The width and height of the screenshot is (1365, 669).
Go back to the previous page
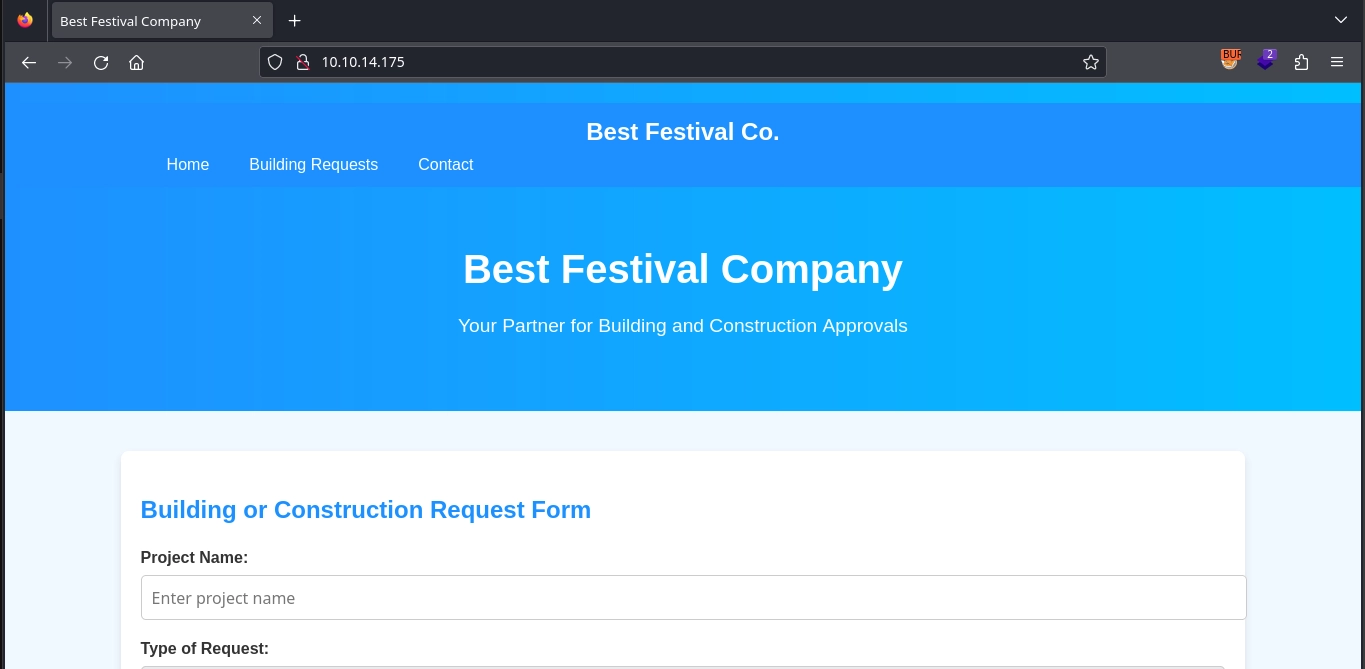point(29,62)
